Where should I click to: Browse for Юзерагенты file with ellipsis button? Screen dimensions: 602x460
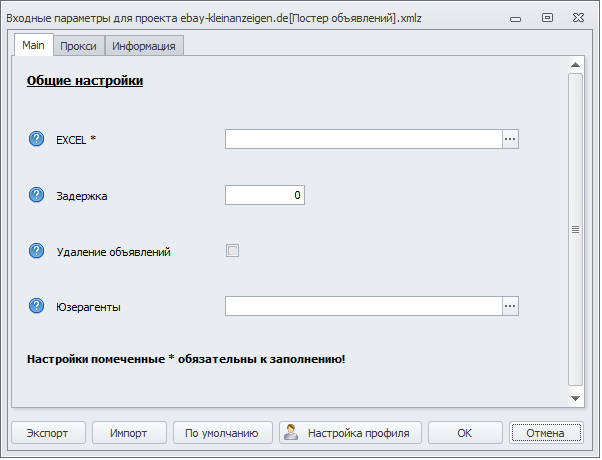510,306
